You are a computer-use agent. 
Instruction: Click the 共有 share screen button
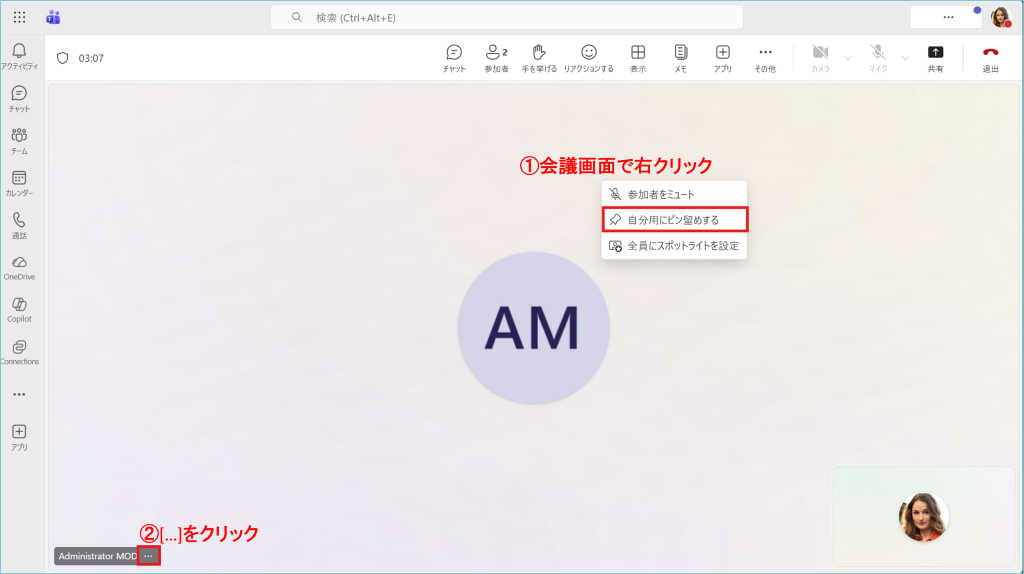[935, 58]
